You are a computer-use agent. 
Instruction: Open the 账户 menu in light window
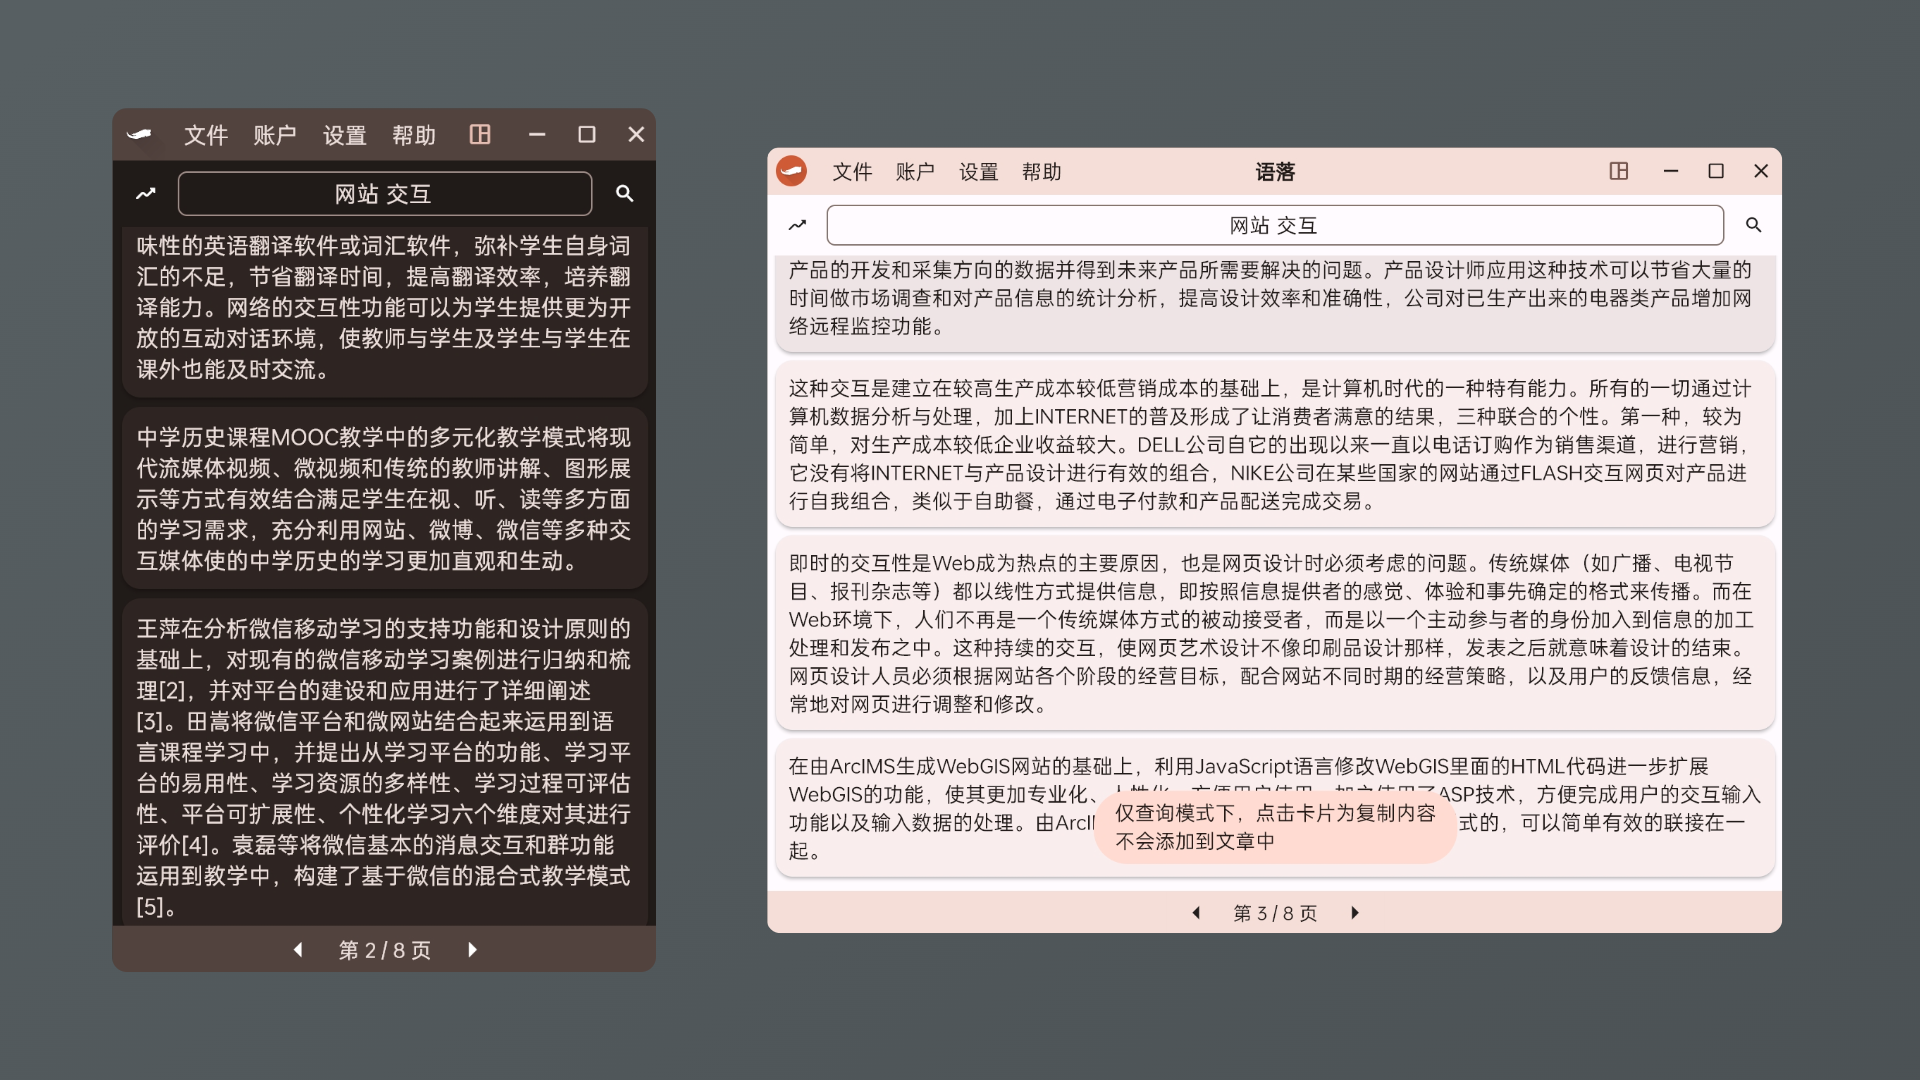(x=915, y=172)
